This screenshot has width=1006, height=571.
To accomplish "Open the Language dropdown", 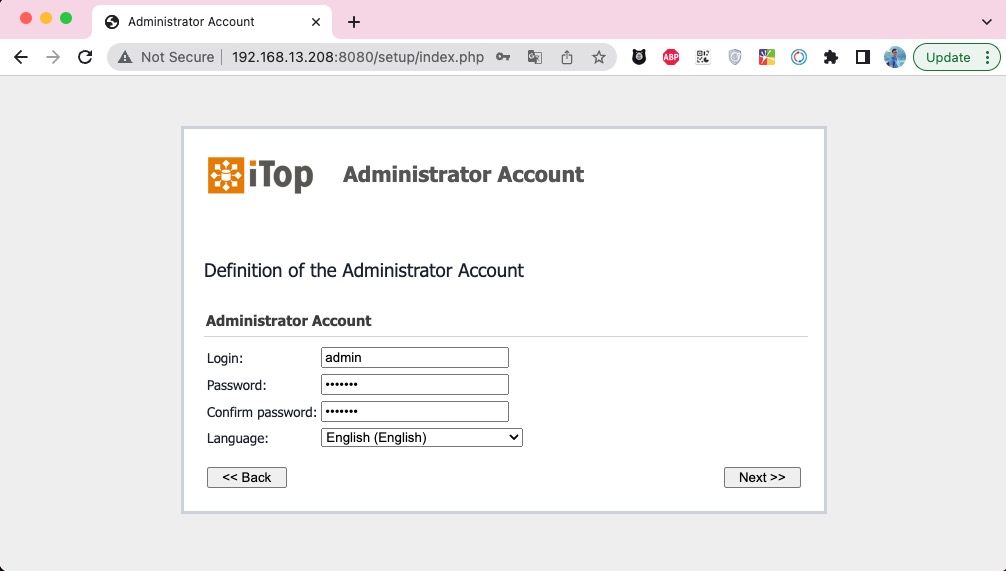I will point(422,438).
